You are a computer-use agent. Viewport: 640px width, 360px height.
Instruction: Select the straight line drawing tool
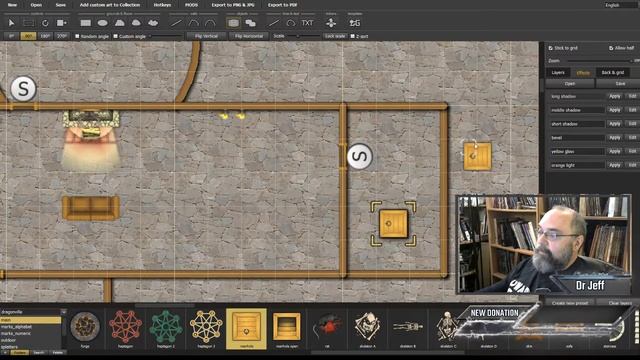[x=274, y=23]
